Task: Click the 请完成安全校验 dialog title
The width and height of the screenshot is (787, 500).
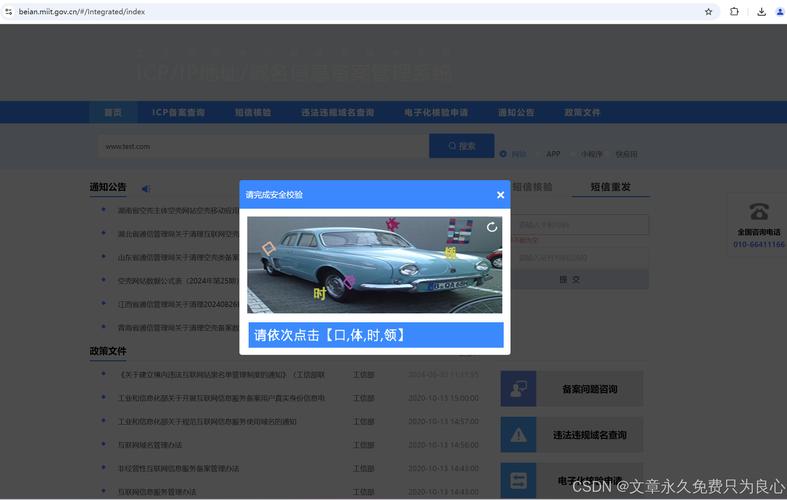Action: [274, 195]
